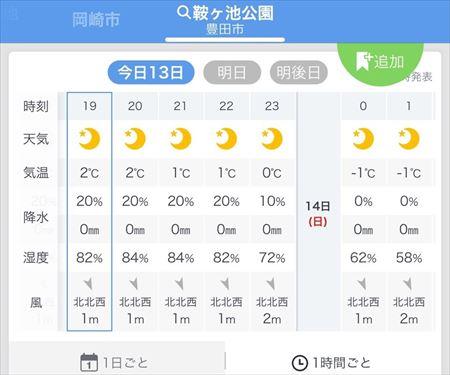Switch to the 岡崎市 location tab
This screenshot has height=375, width=450.
coord(96,20)
